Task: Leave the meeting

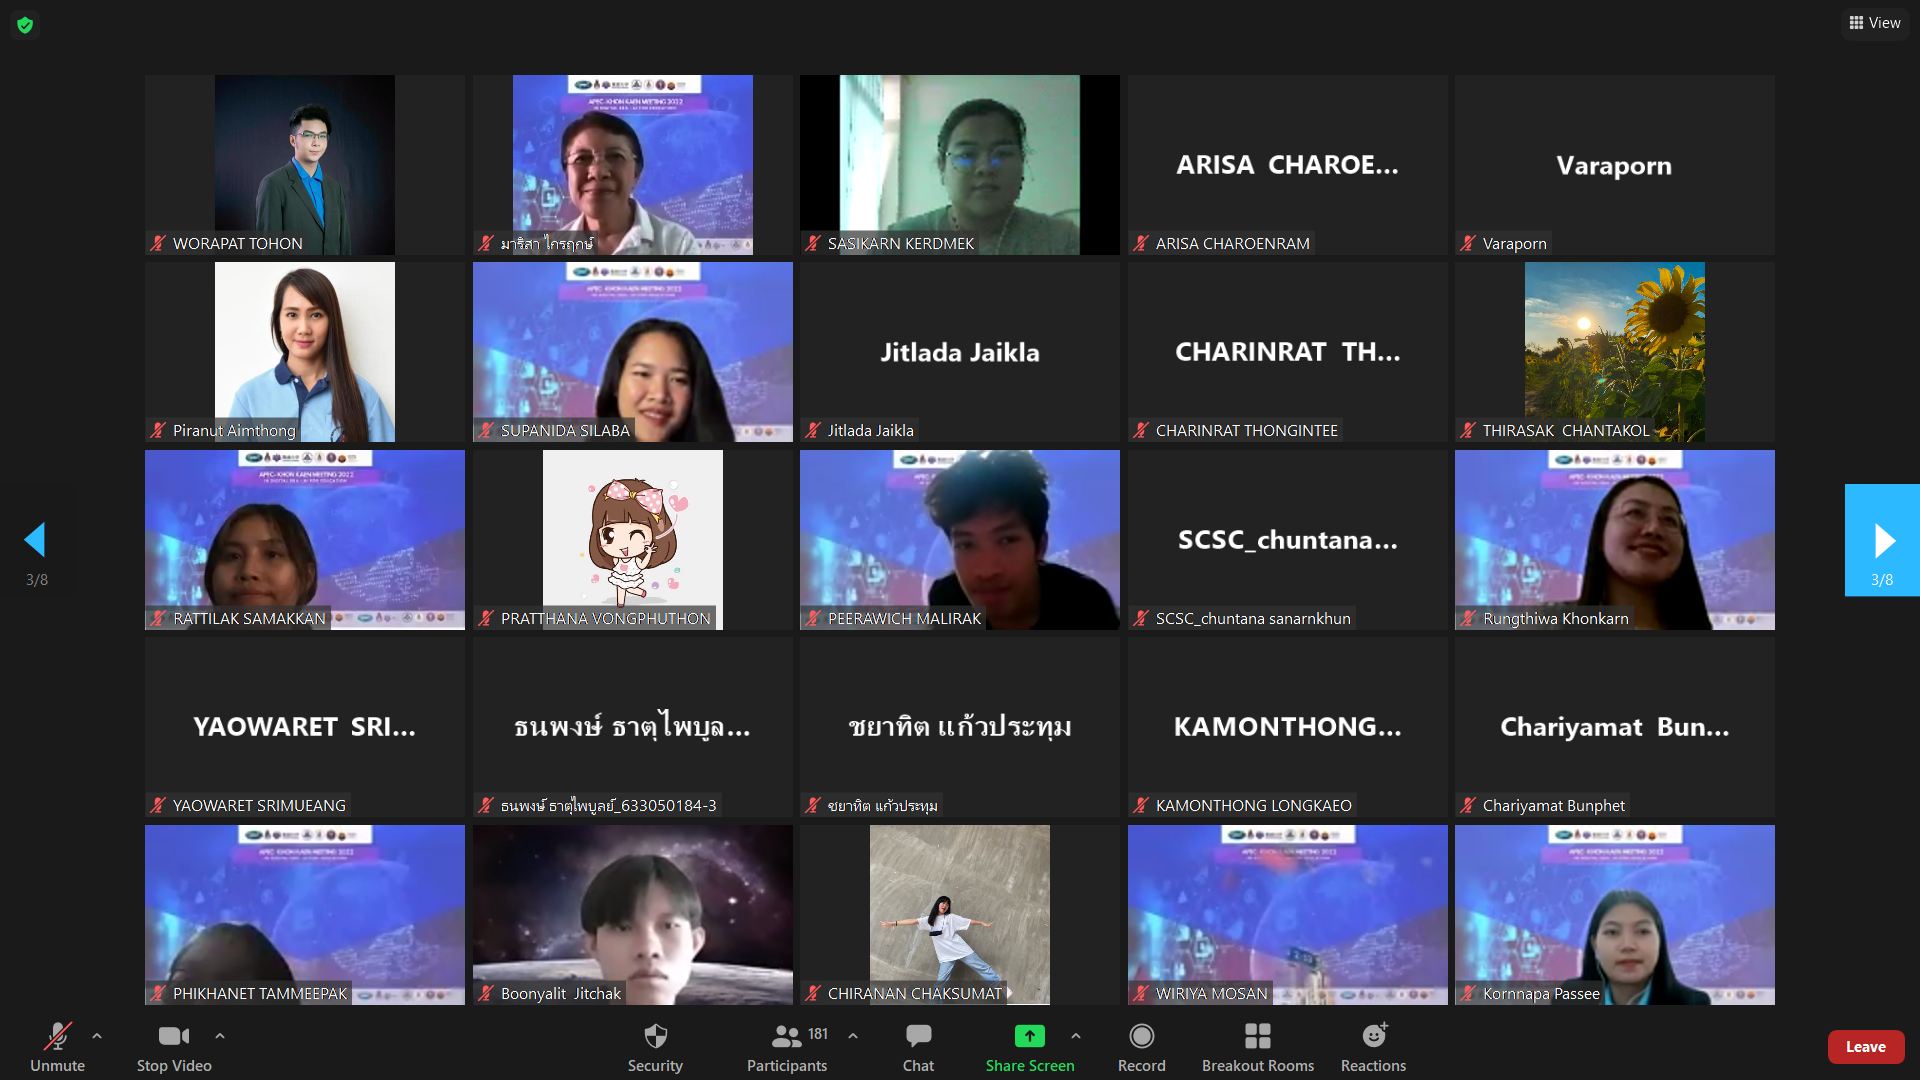Action: [x=1864, y=1047]
